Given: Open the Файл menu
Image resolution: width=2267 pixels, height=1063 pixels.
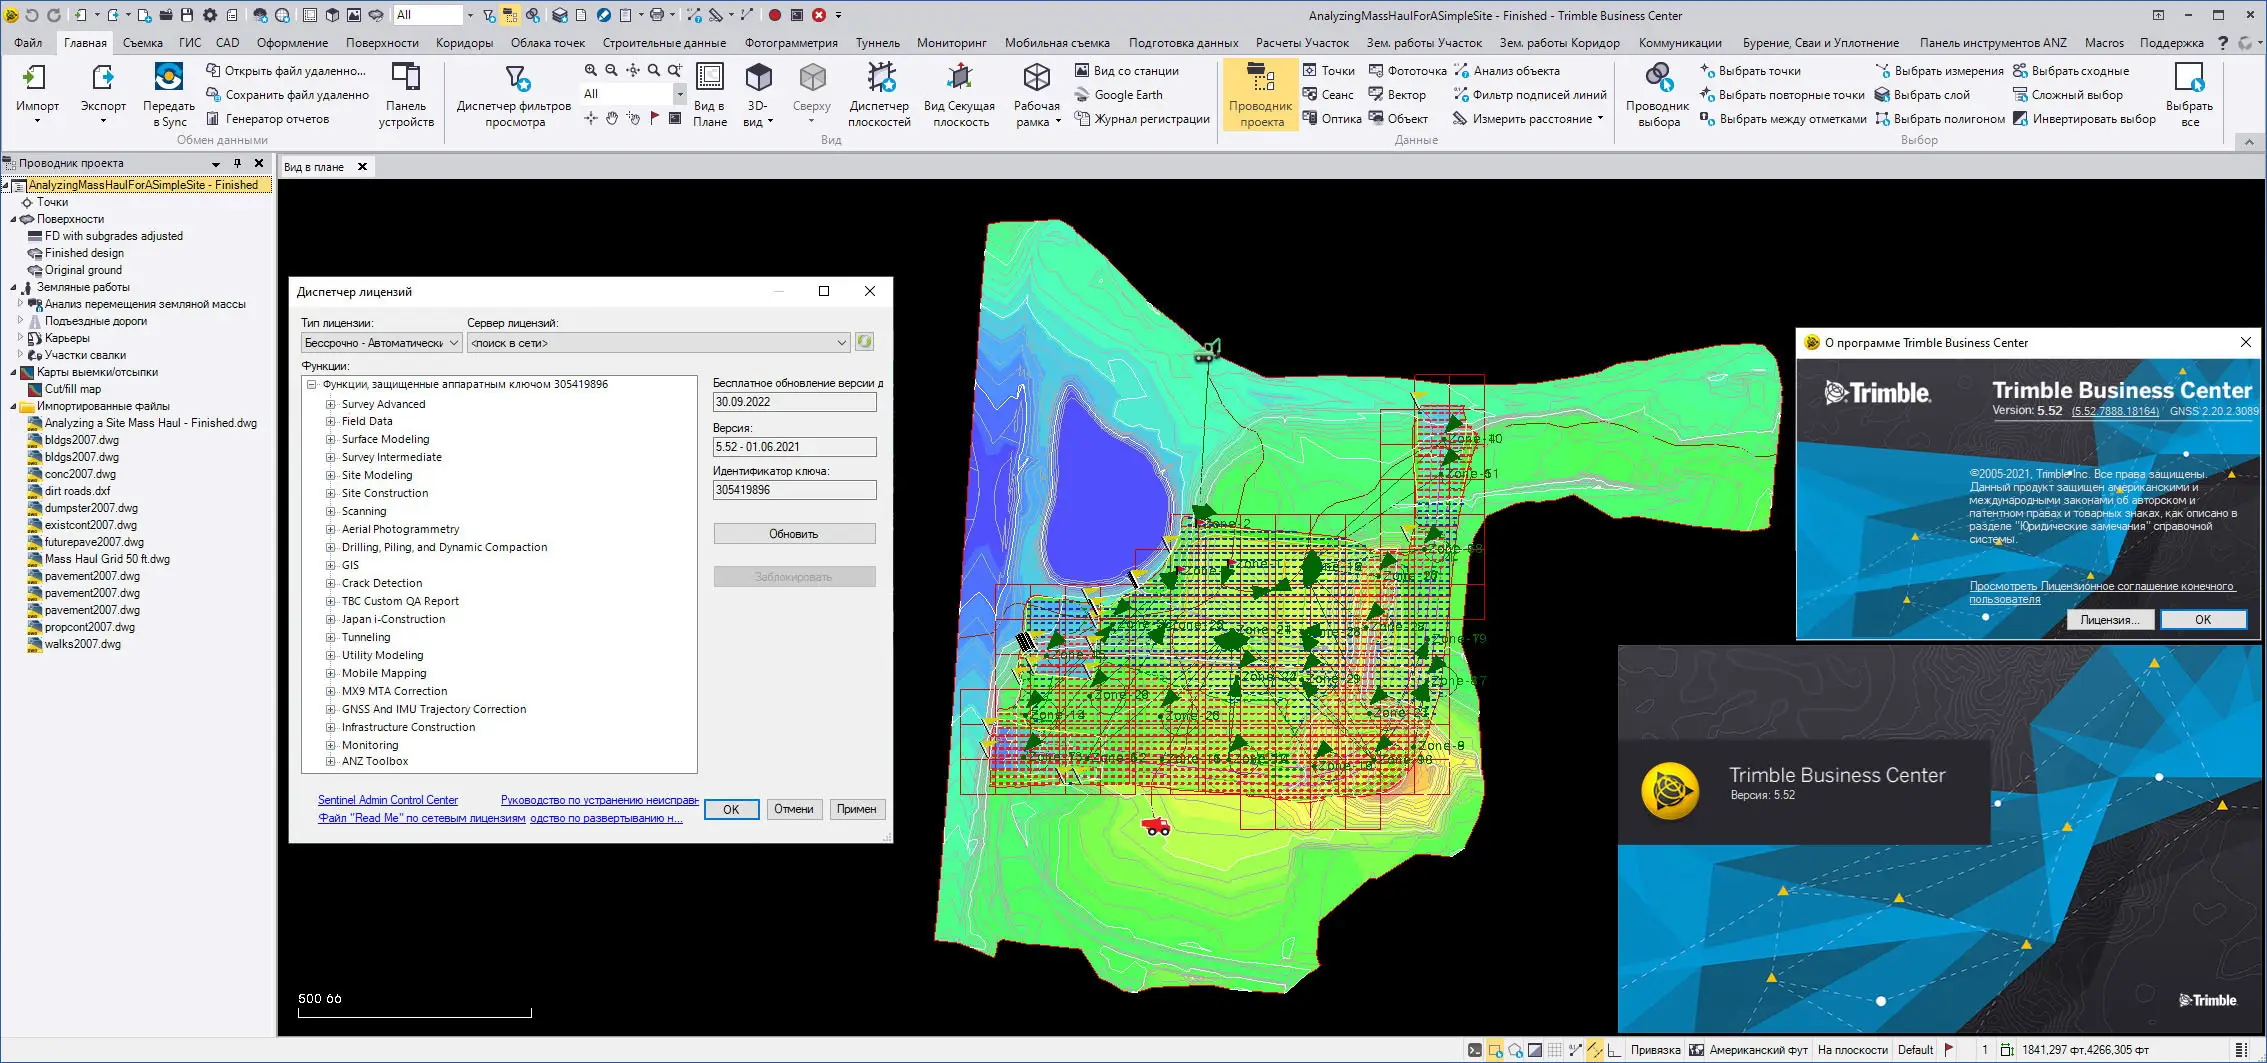Looking at the screenshot, I should tap(28, 43).
